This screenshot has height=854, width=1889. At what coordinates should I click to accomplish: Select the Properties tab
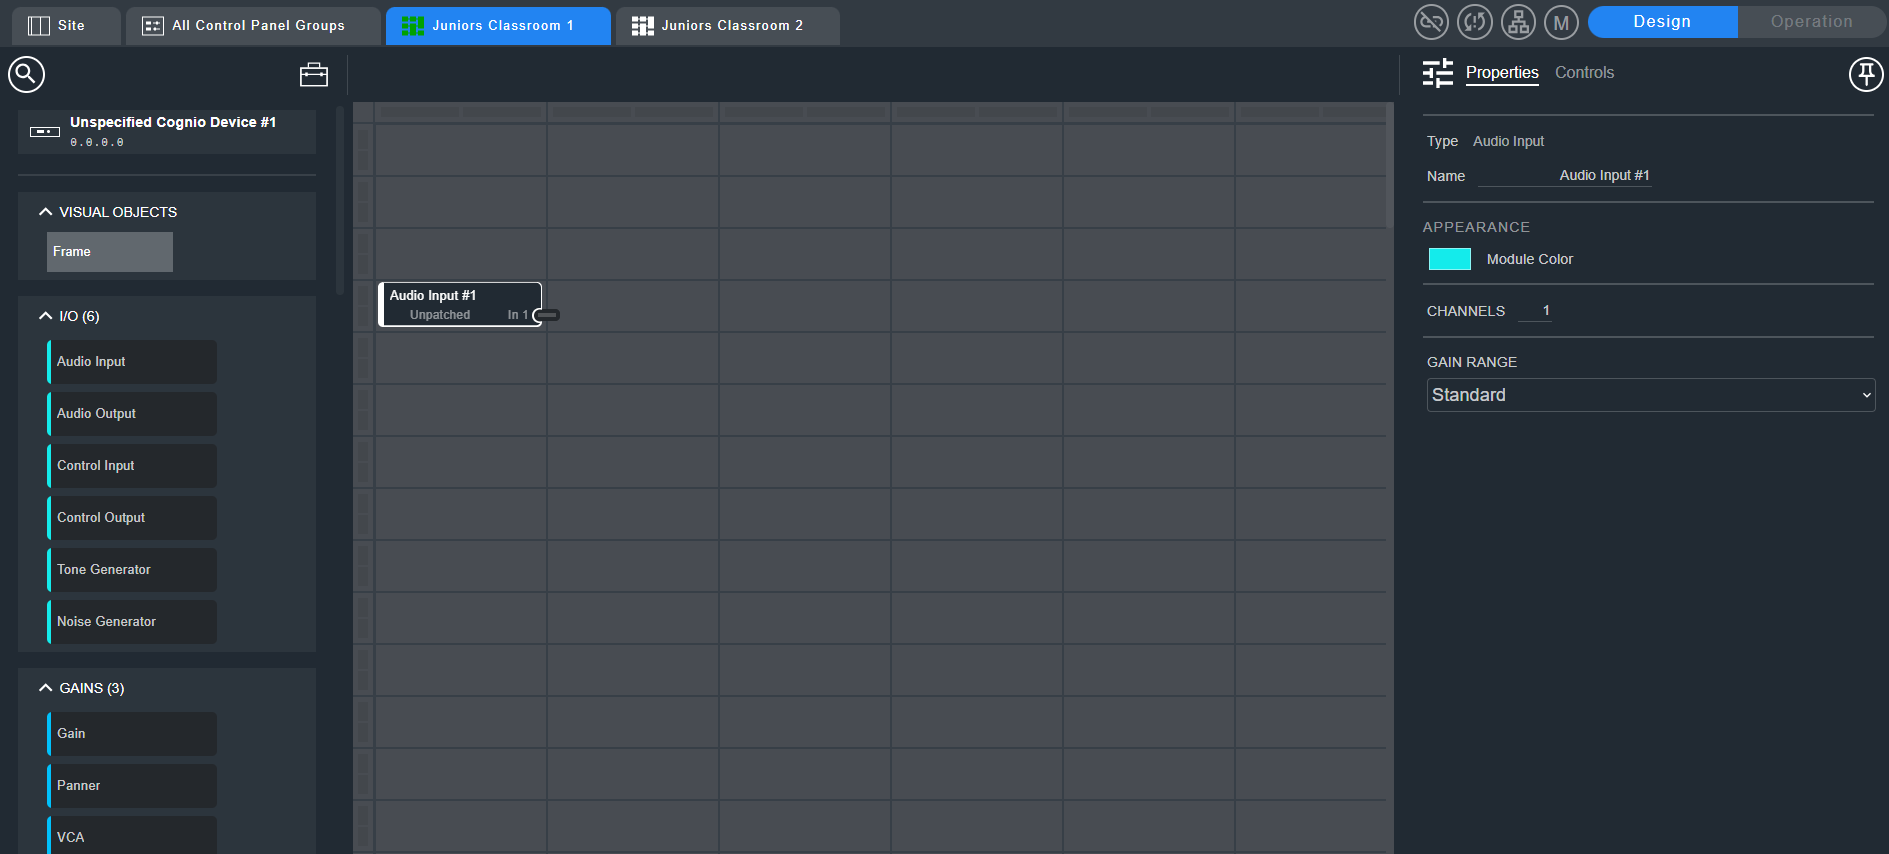1502,73
